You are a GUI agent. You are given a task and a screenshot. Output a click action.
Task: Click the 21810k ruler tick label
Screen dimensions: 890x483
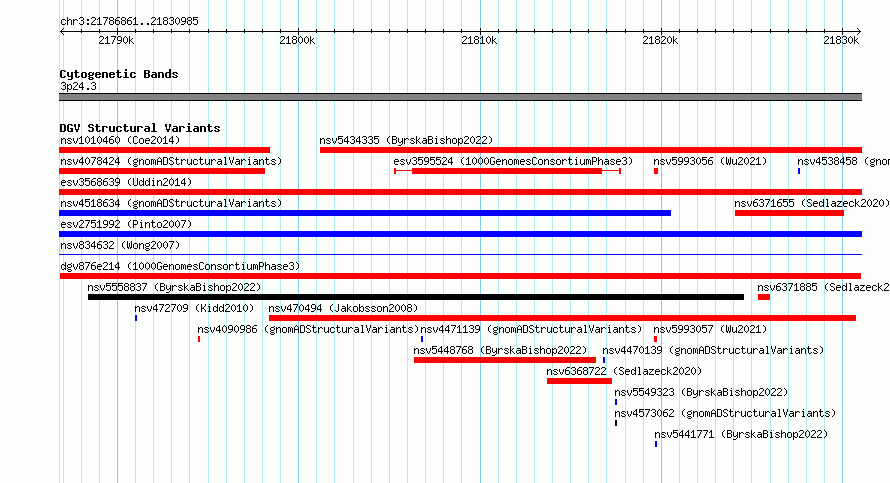[x=480, y=40]
